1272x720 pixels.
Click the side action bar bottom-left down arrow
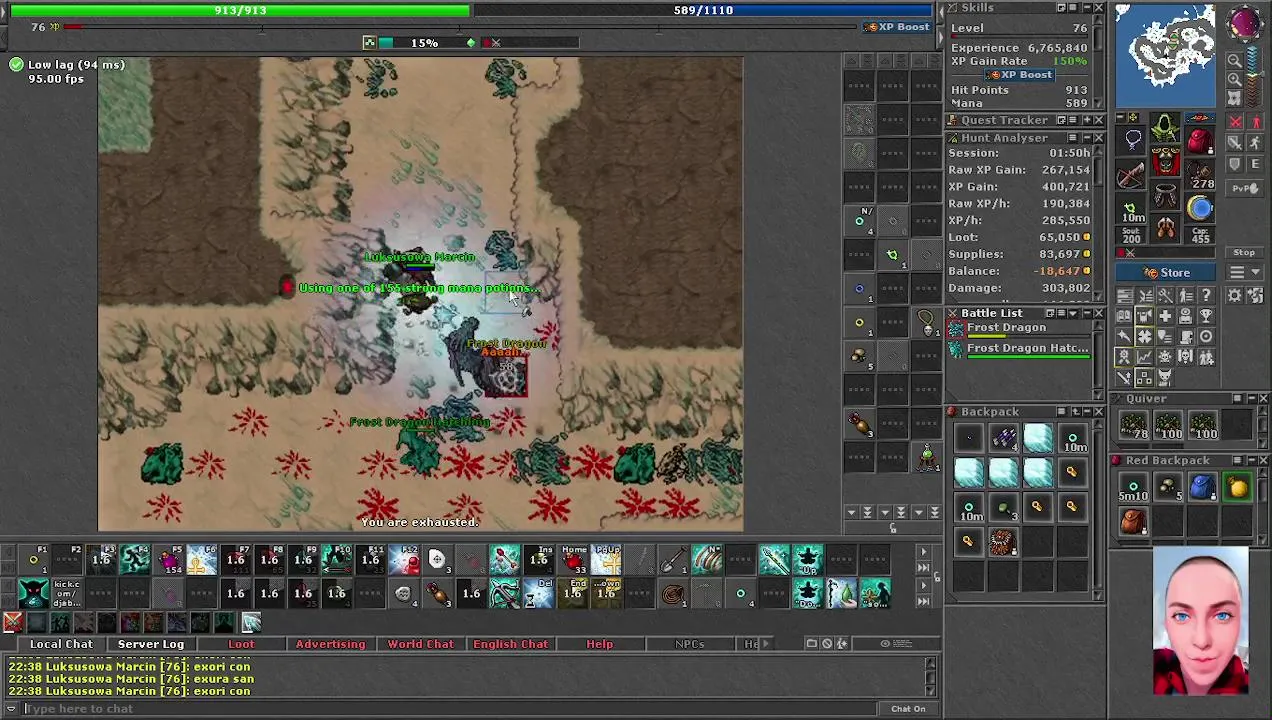(x=851, y=512)
